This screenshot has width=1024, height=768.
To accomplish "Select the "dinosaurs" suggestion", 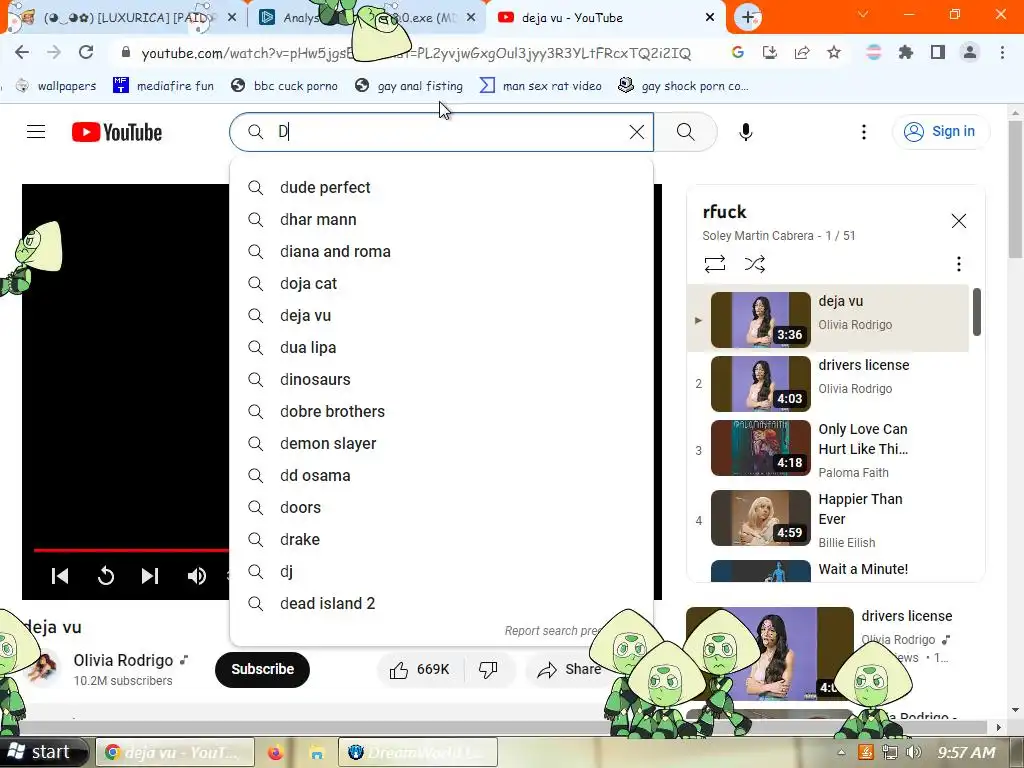I will click(x=441, y=379).
